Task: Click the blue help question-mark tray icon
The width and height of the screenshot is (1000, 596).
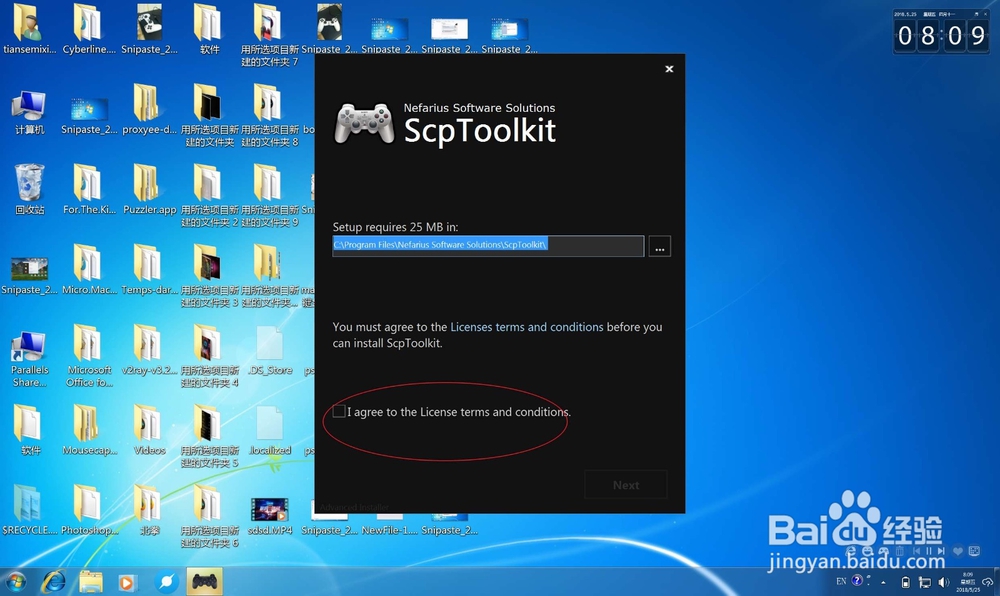Action: (857, 580)
